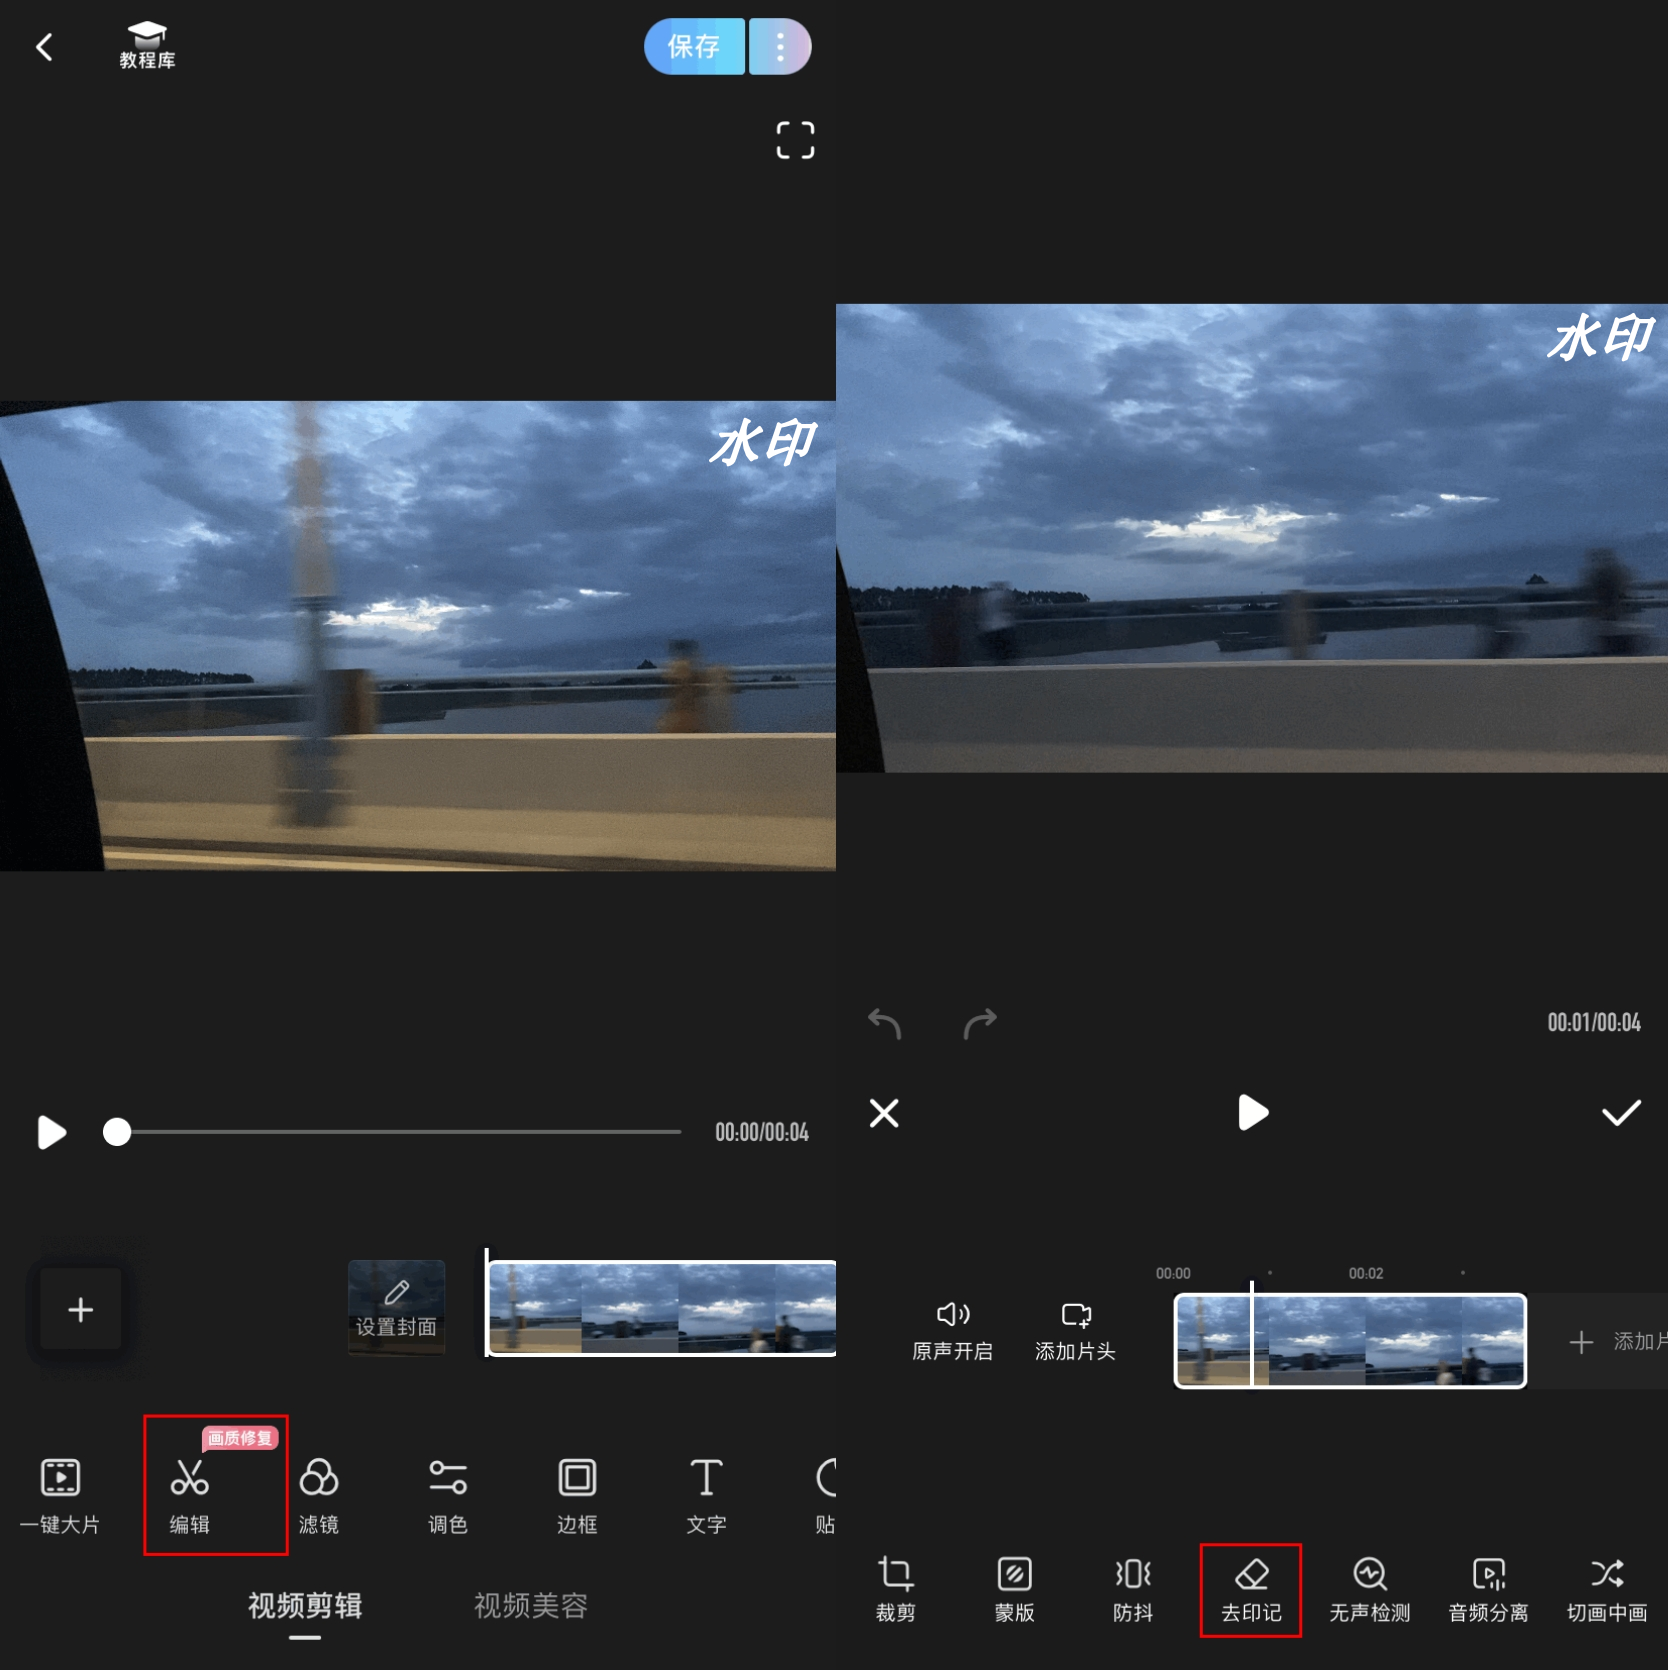Open the 调色 color adjust tool
Image resolution: width=1668 pixels, height=1670 pixels.
(448, 1496)
